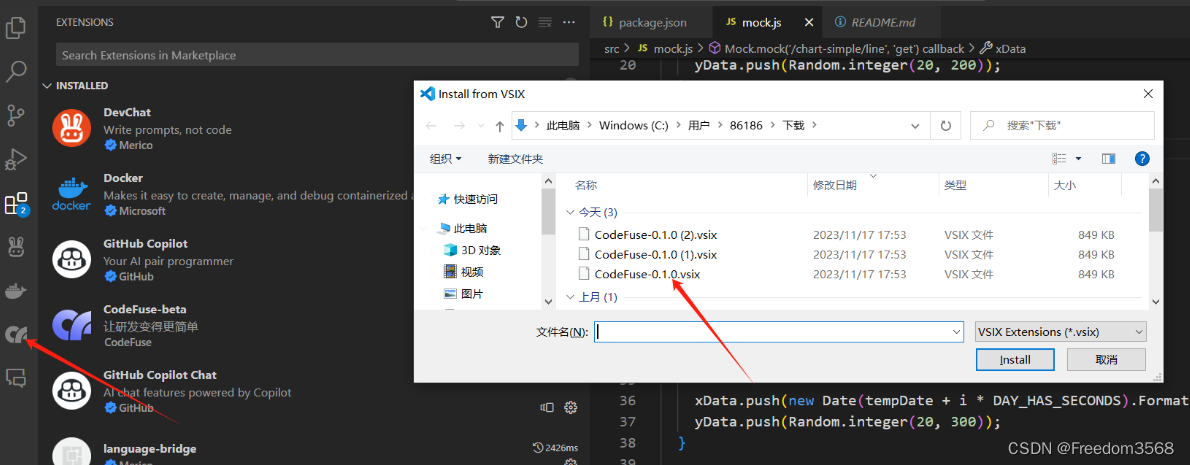The width and height of the screenshot is (1190, 465).
Task: Open the Docker whale icon in activity bar
Action: pyautogui.click(x=16, y=291)
